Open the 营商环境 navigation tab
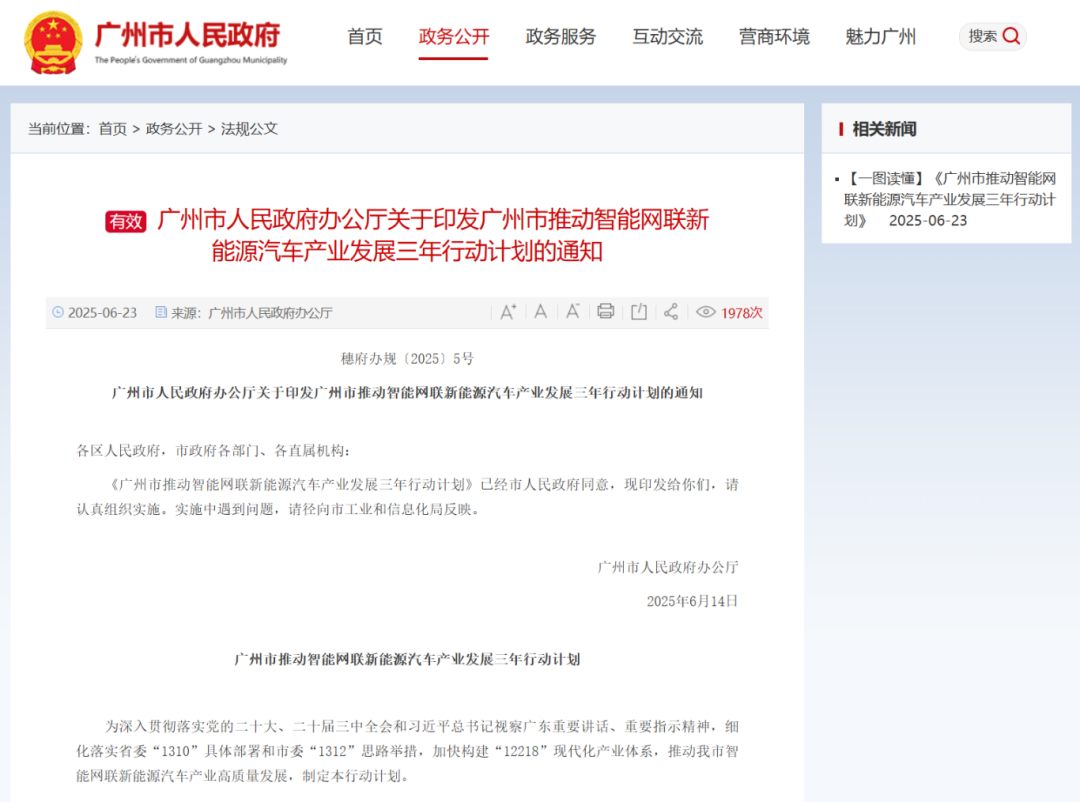The width and height of the screenshot is (1080, 802). click(773, 37)
